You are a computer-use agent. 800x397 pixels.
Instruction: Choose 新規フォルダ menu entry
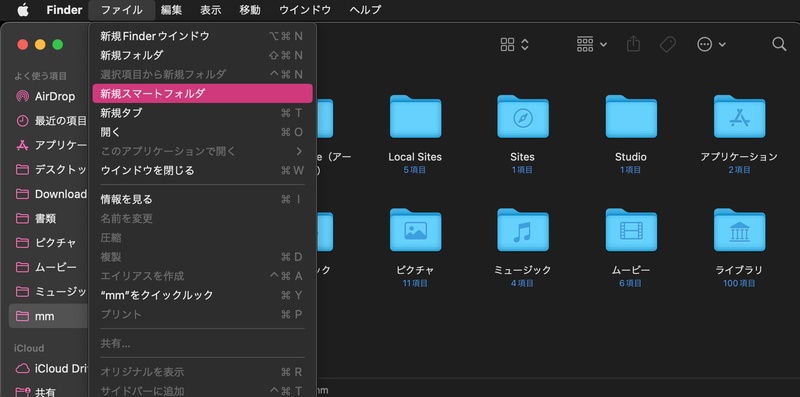tap(202, 55)
